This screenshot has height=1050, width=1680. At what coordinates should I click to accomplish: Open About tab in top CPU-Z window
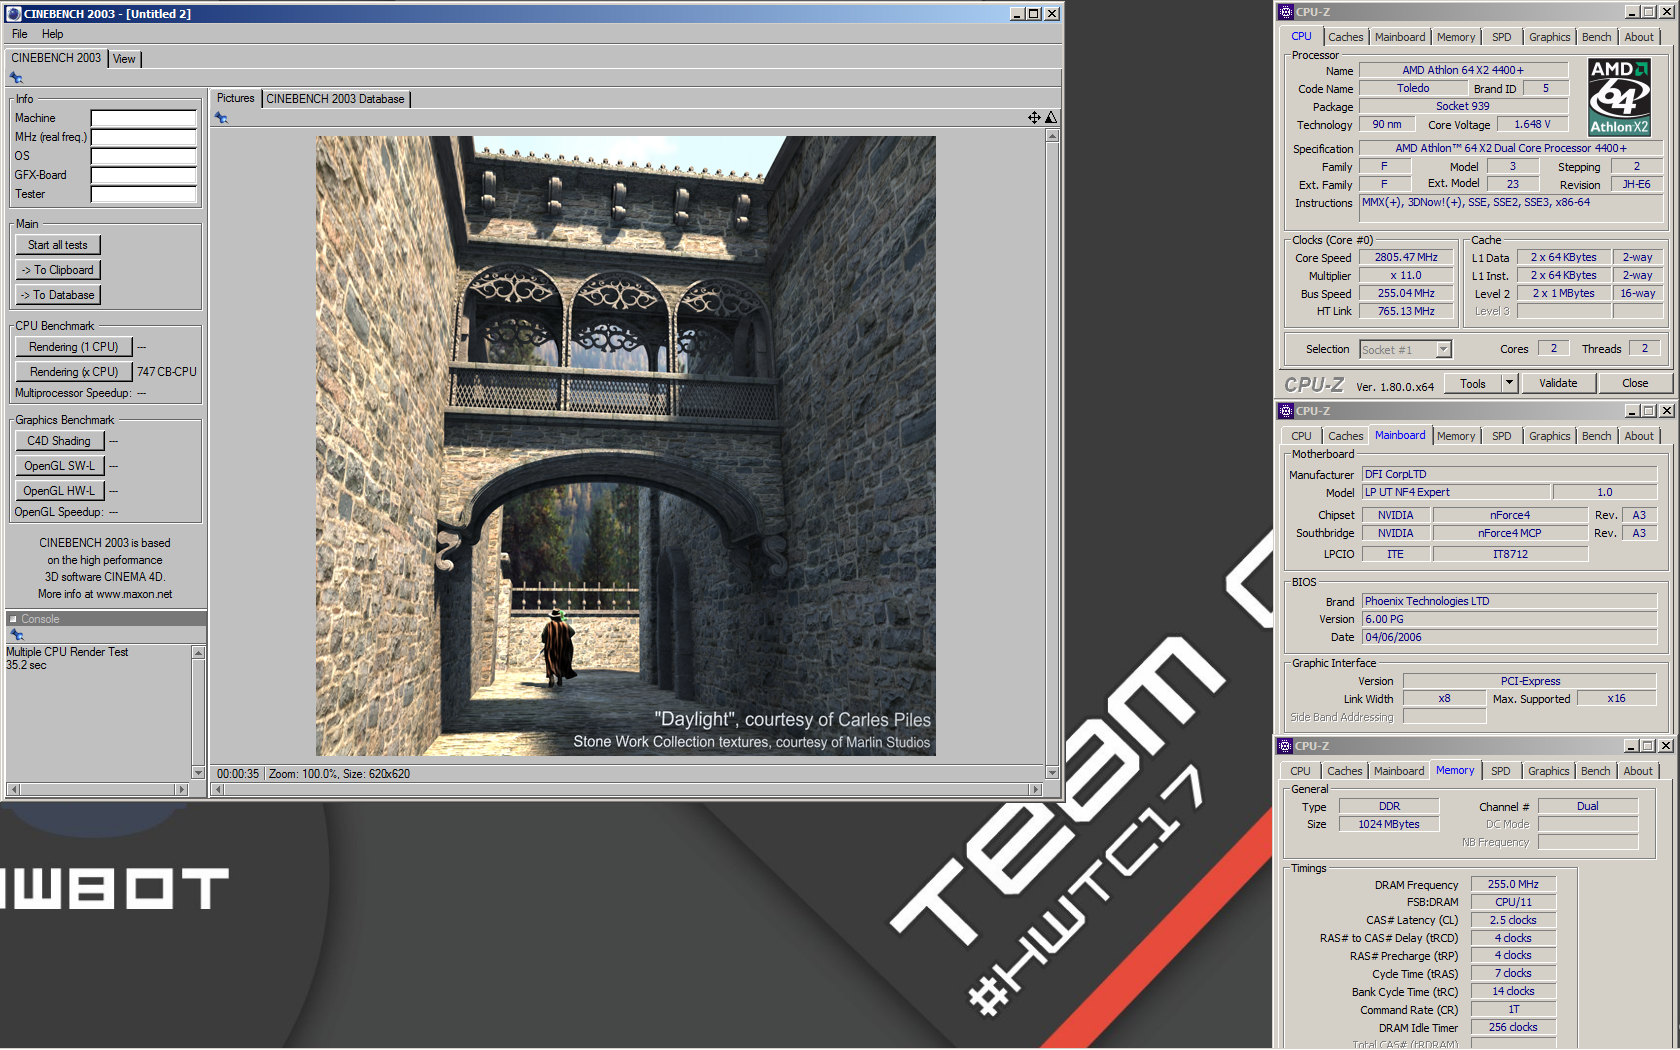click(1638, 37)
